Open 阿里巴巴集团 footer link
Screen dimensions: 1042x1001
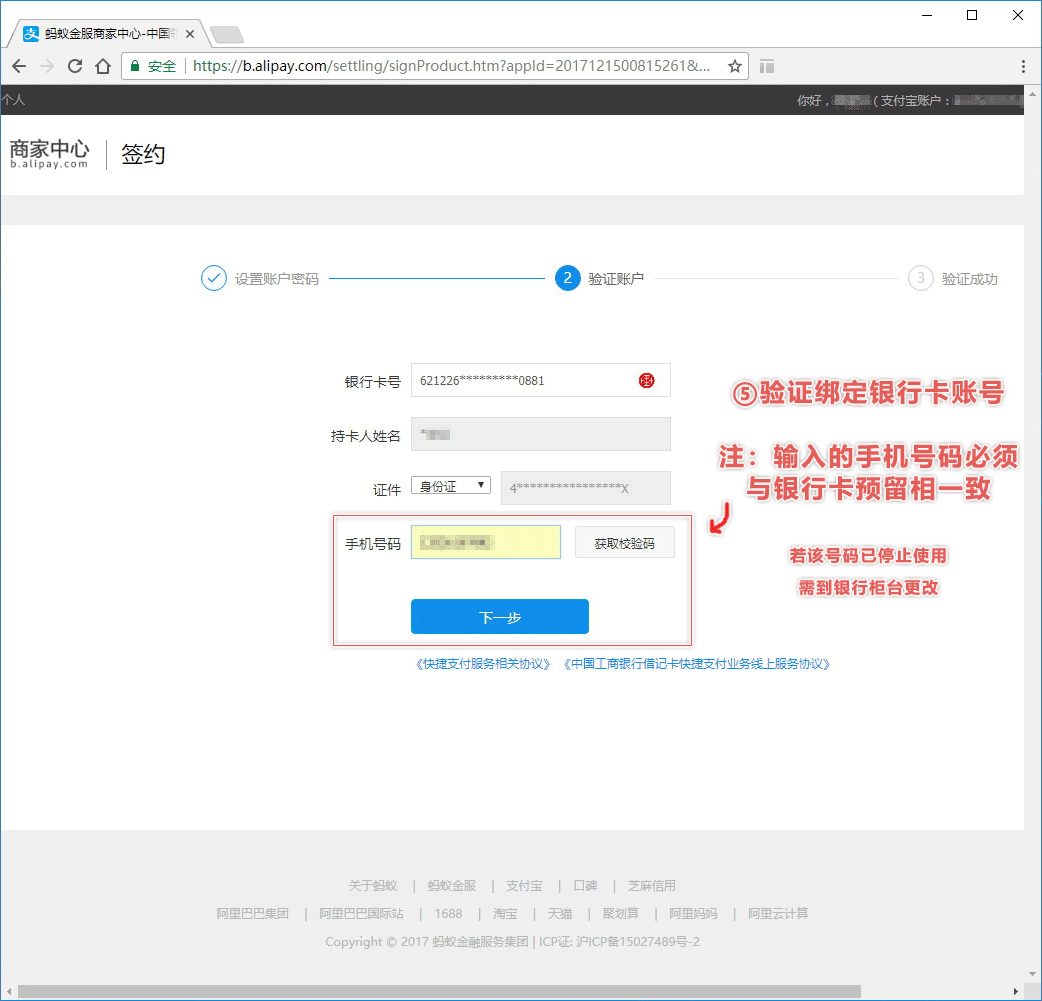pyautogui.click(x=253, y=913)
